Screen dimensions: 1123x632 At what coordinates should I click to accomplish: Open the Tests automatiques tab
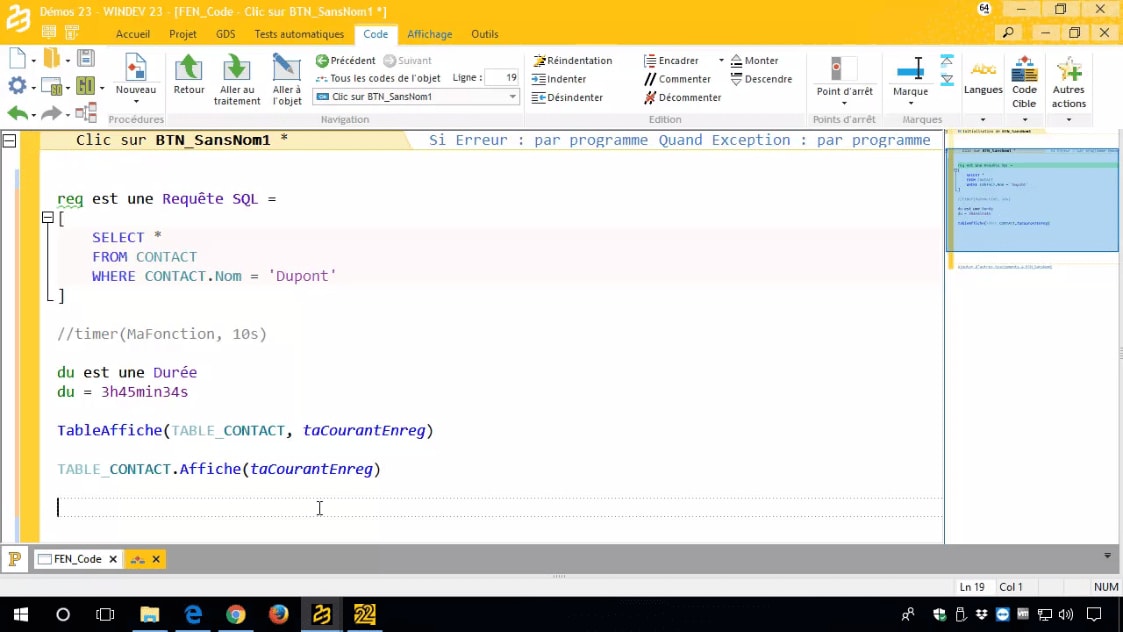pos(299,34)
